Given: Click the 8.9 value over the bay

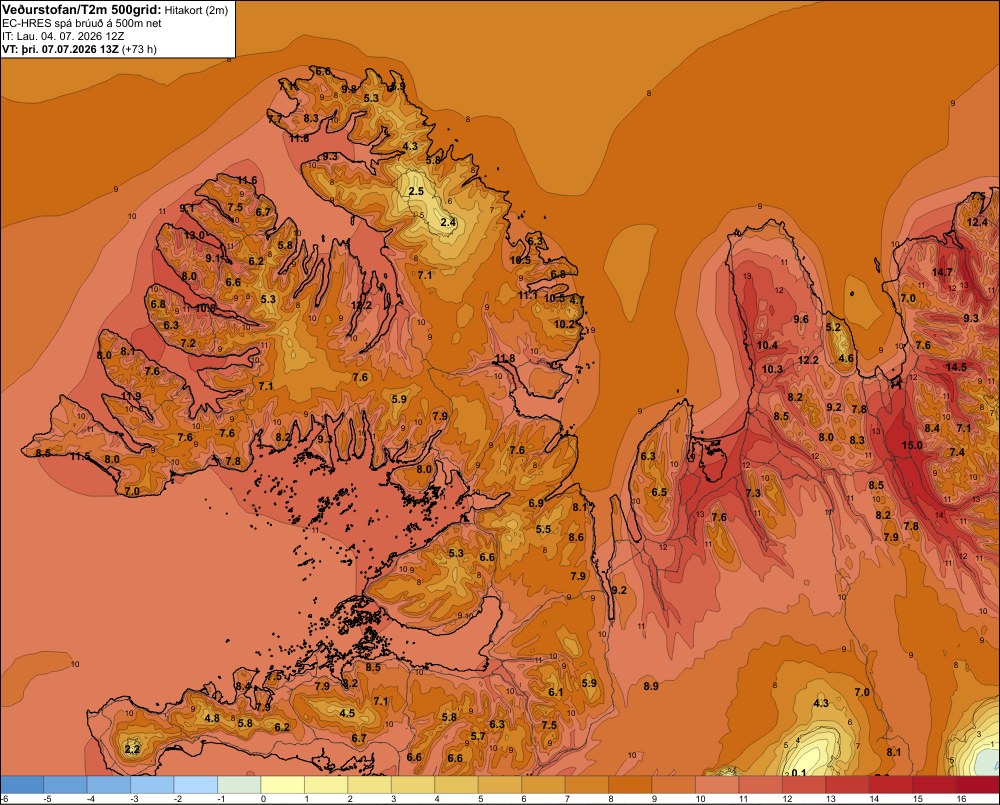Looking at the screenshot, I should (651, 686).
